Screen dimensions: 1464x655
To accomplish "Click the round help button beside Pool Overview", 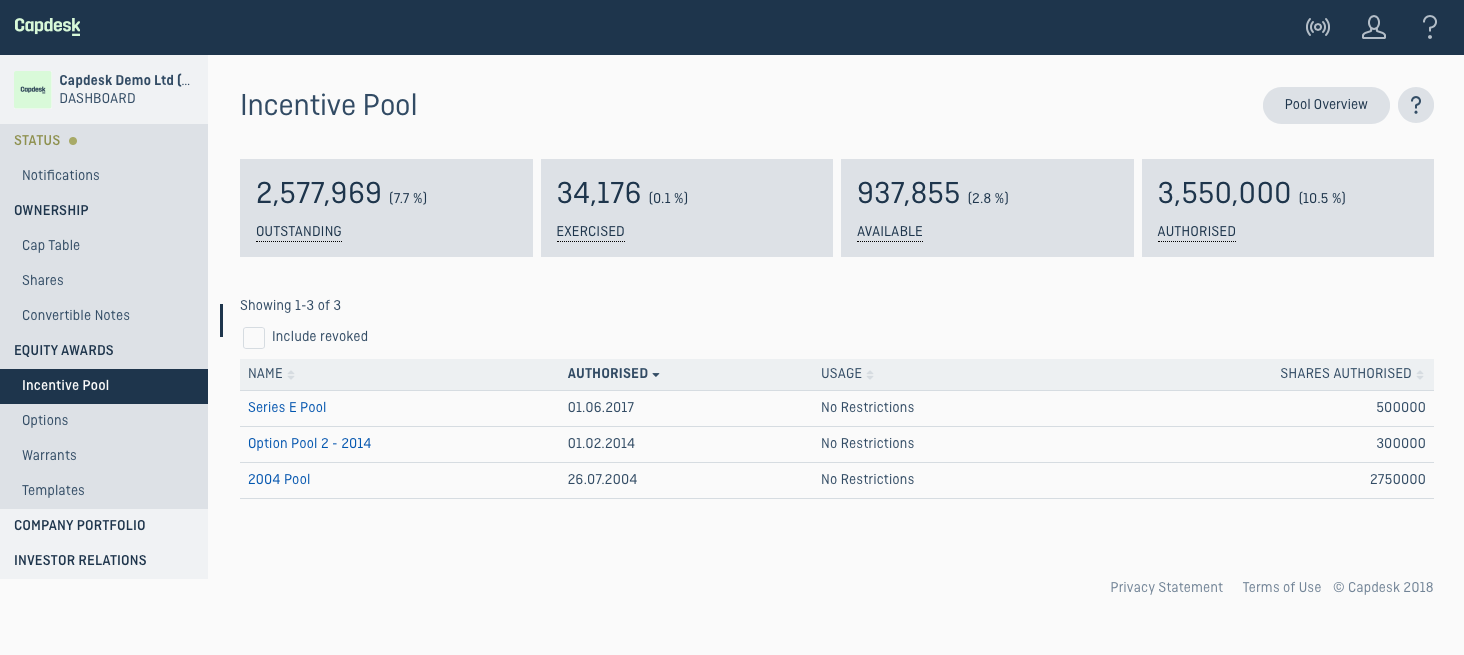I will (x=1415, y=105).
